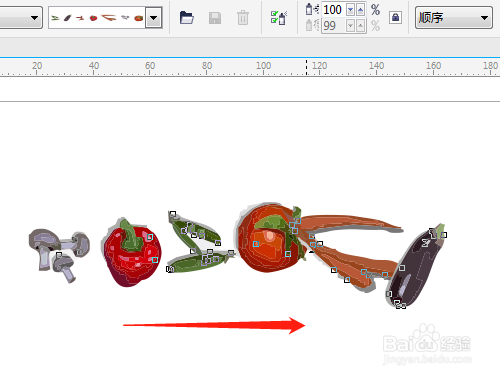This screenshot has width=500, height=377.
Task: Increase the 99 value with the up arrow
Action: (x=360, y=26)
